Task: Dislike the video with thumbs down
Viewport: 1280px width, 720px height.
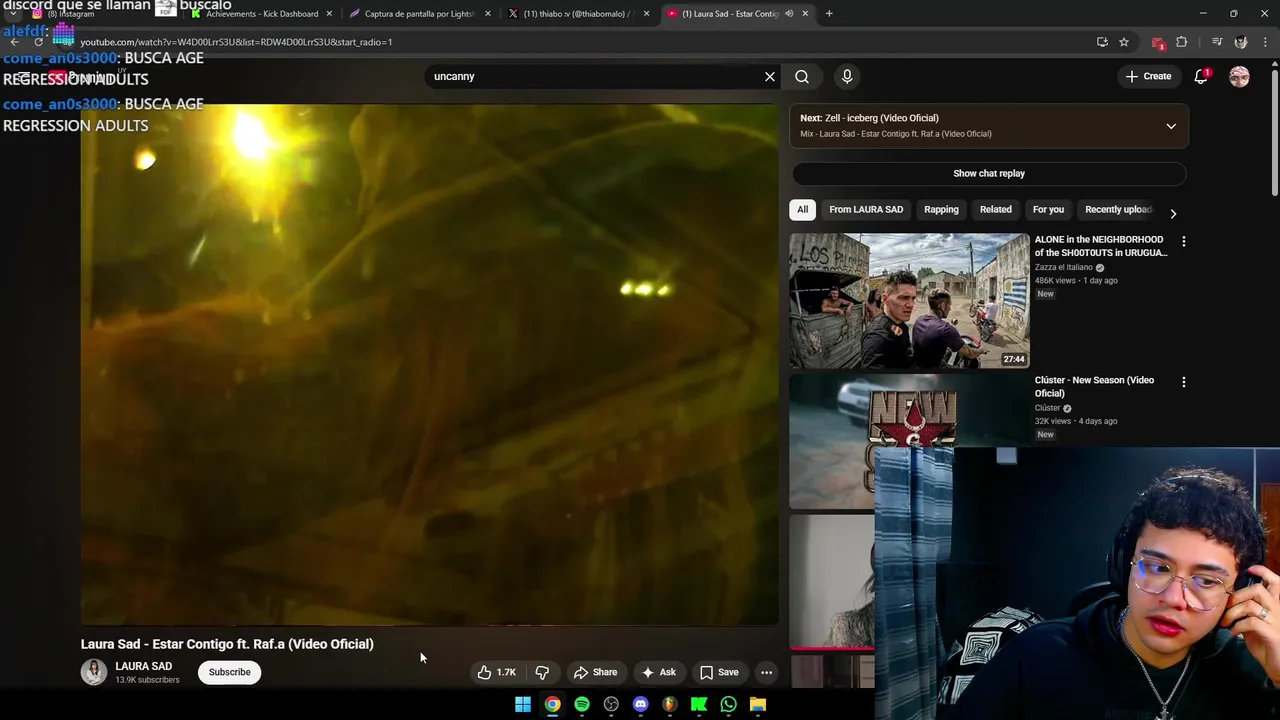Action: click(542, 672)
